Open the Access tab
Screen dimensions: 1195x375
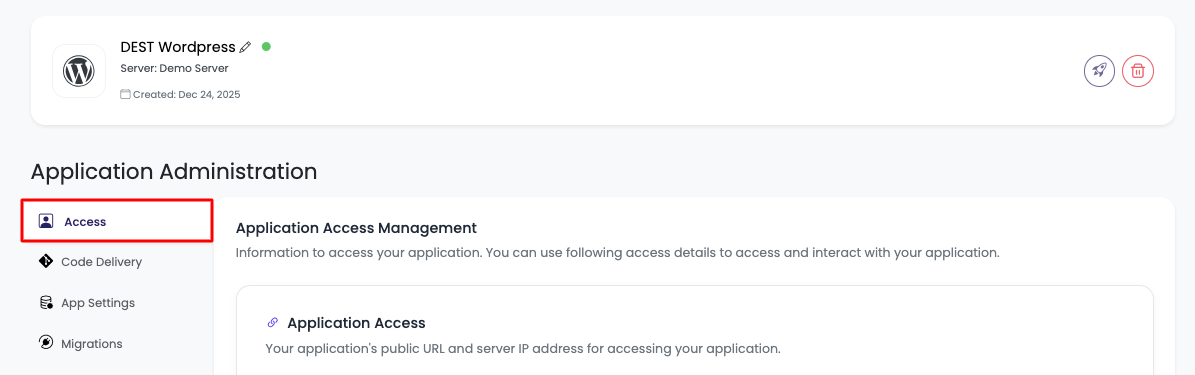point(117,221)
